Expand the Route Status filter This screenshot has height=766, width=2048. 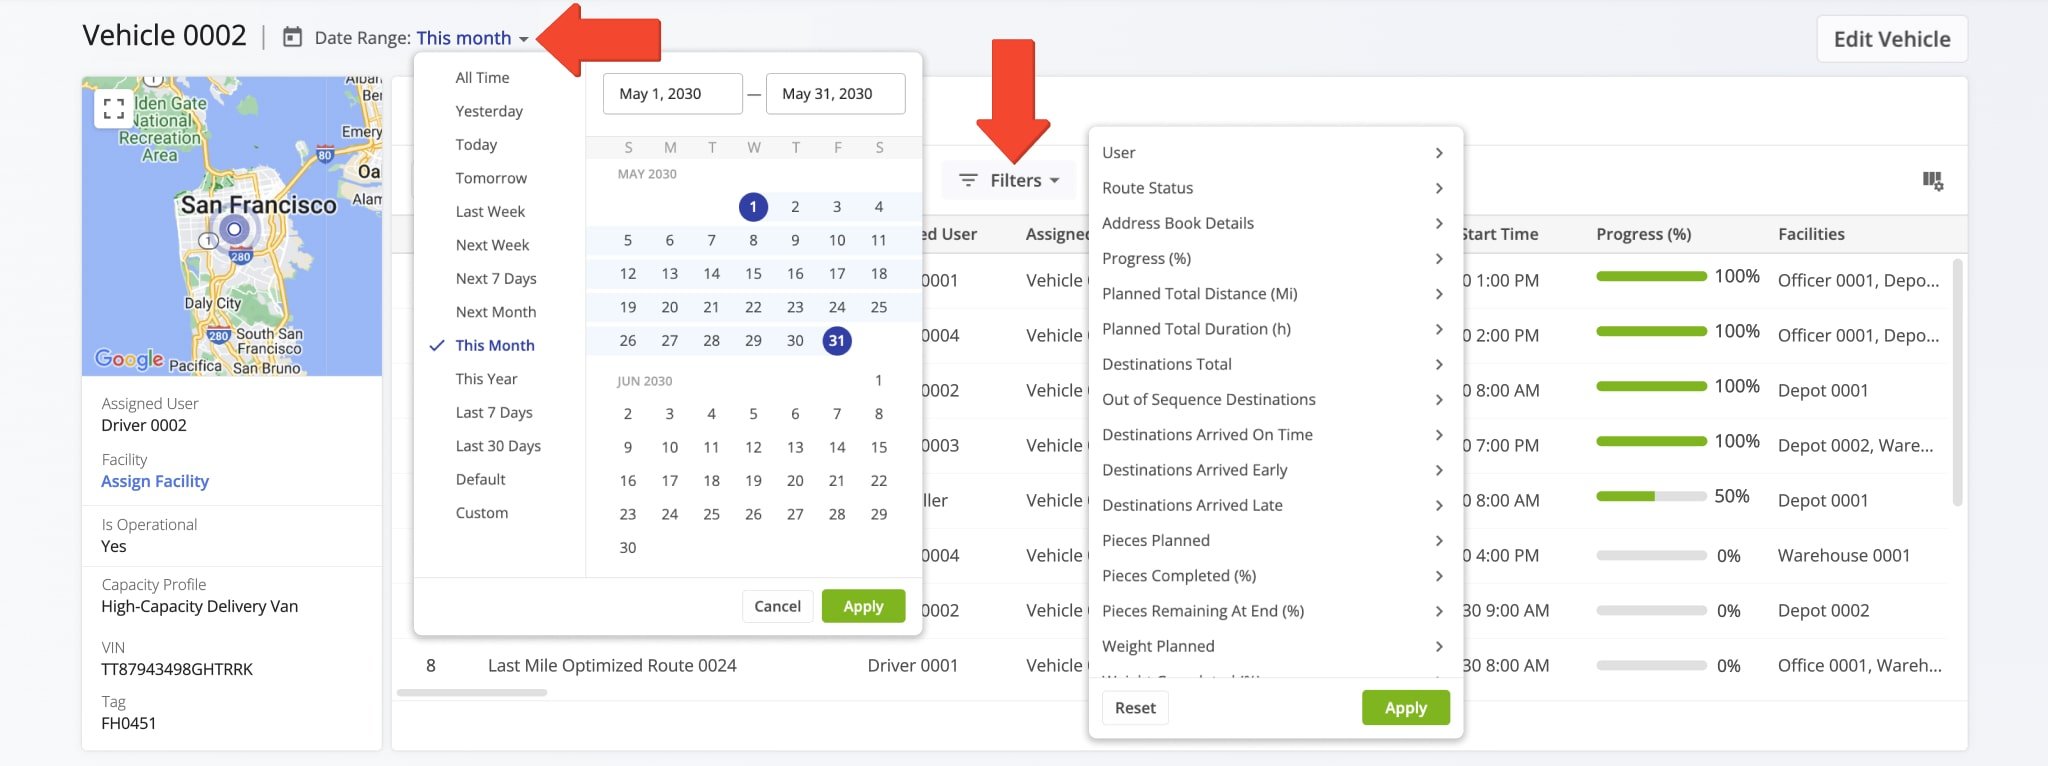pos(1272,188)
